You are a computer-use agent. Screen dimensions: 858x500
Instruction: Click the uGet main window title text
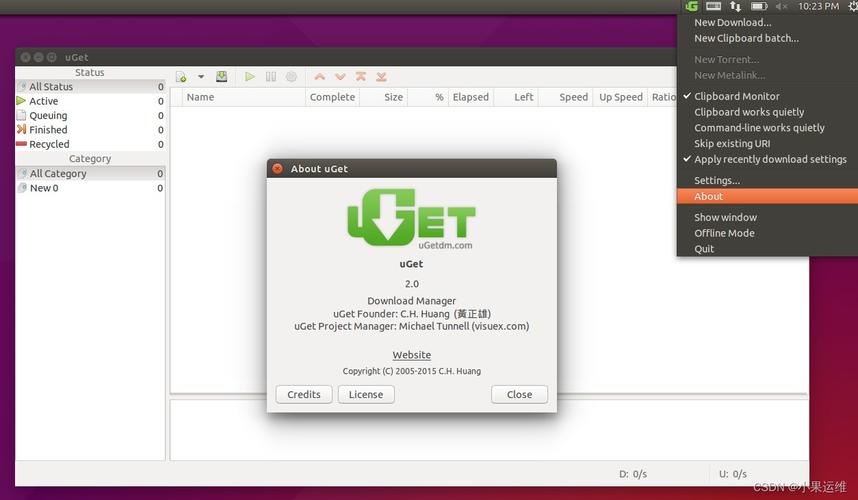[x=77, y=57]
